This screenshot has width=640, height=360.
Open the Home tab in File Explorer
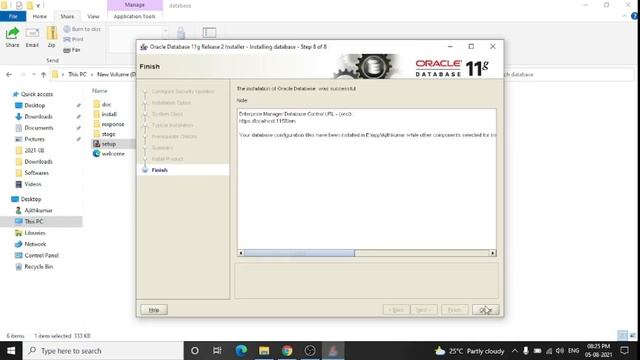coord(40,16)
